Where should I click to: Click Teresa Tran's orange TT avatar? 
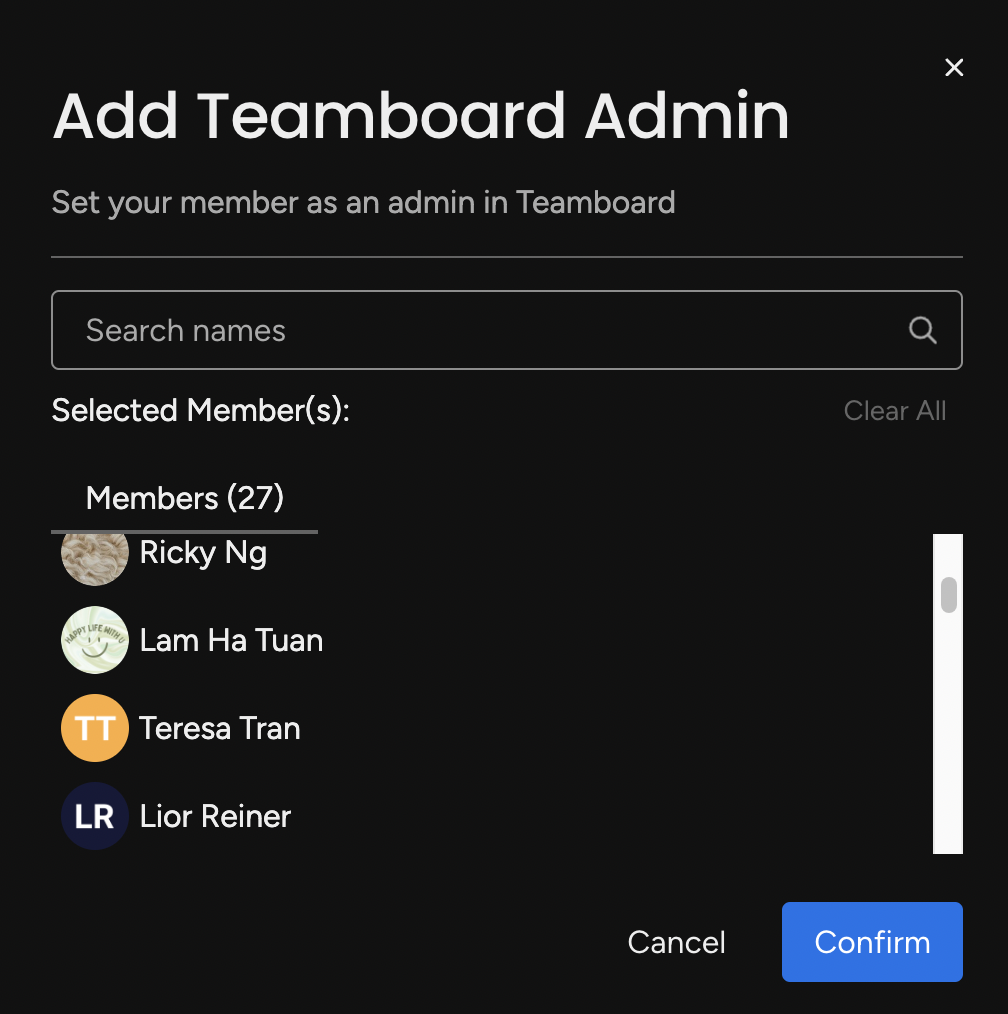point(94,728)
